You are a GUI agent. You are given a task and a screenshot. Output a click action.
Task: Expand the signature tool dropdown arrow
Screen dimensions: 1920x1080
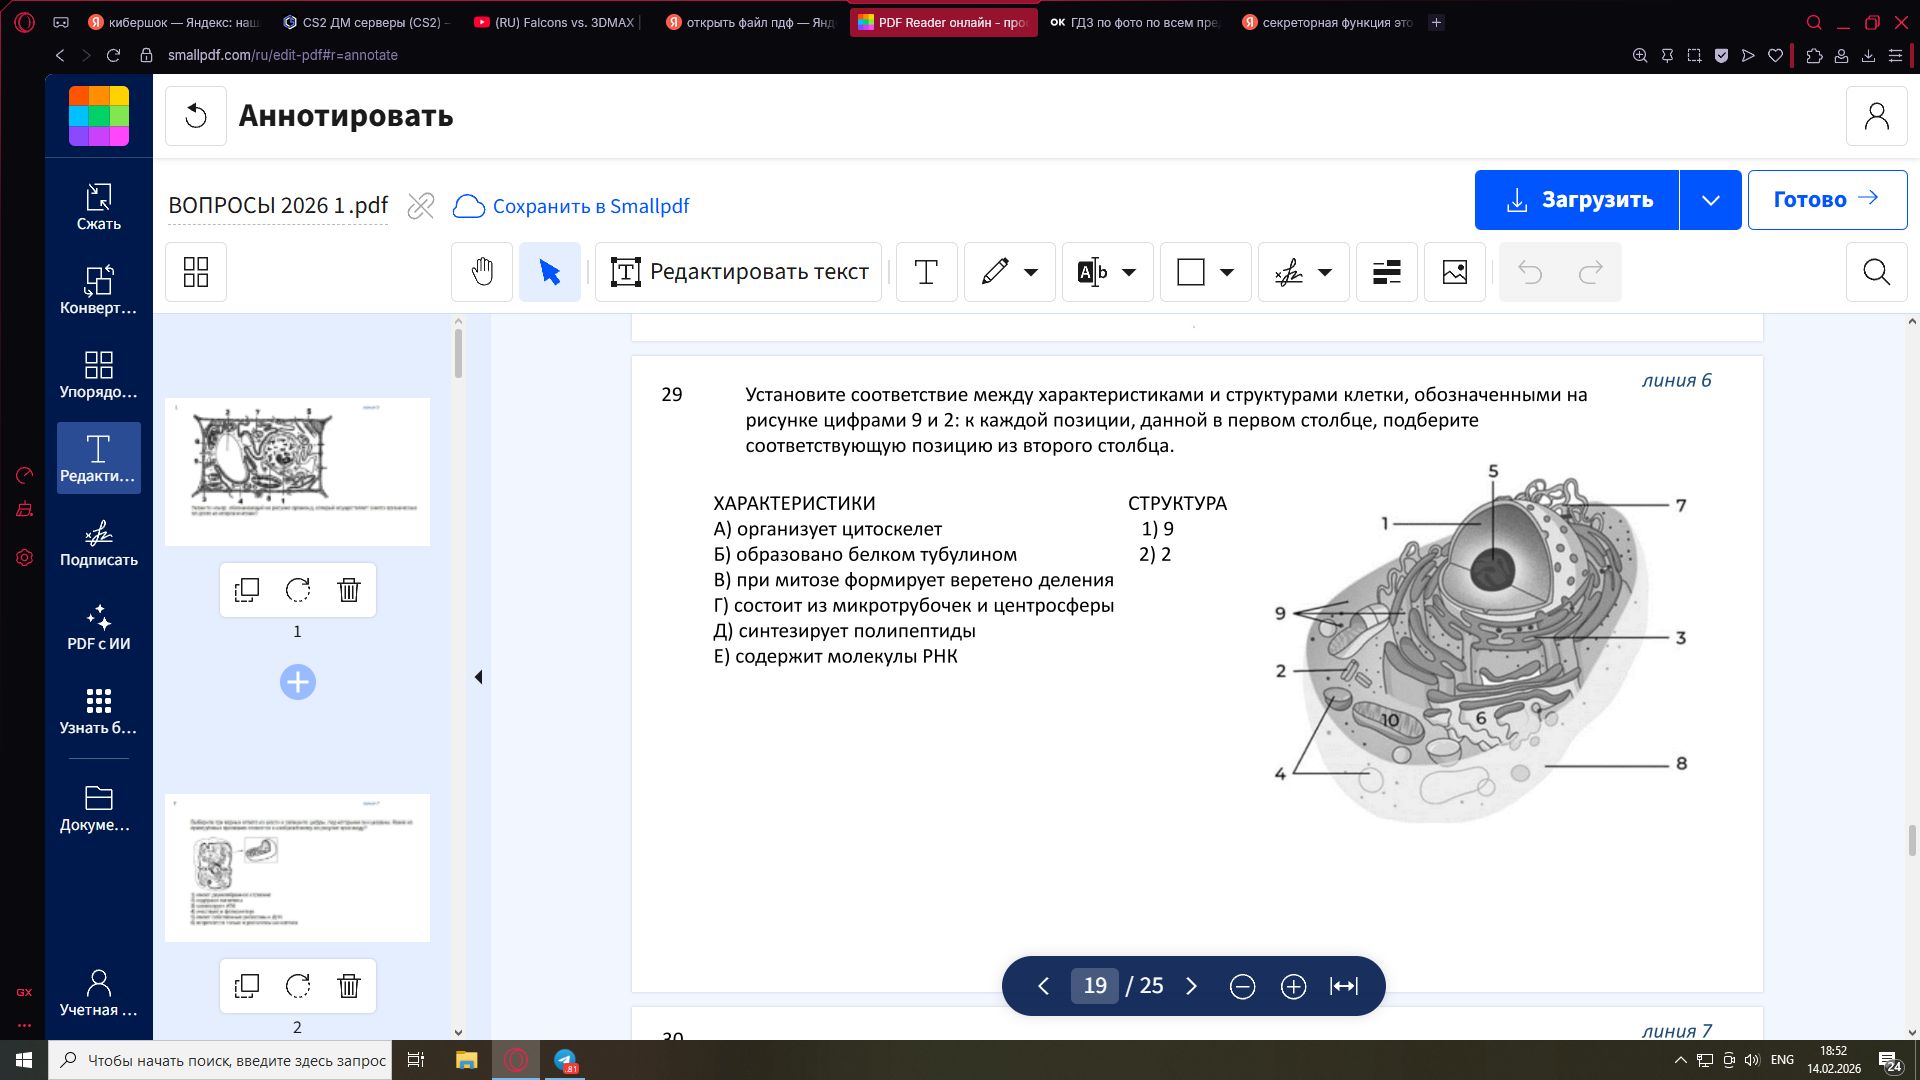[x=1325, y=272]
